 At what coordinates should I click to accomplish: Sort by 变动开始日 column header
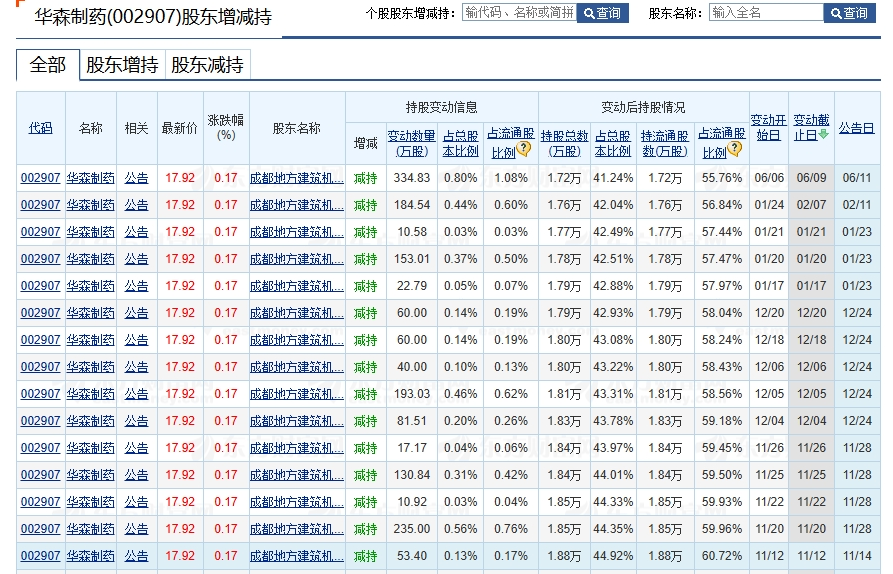point(768,128)
